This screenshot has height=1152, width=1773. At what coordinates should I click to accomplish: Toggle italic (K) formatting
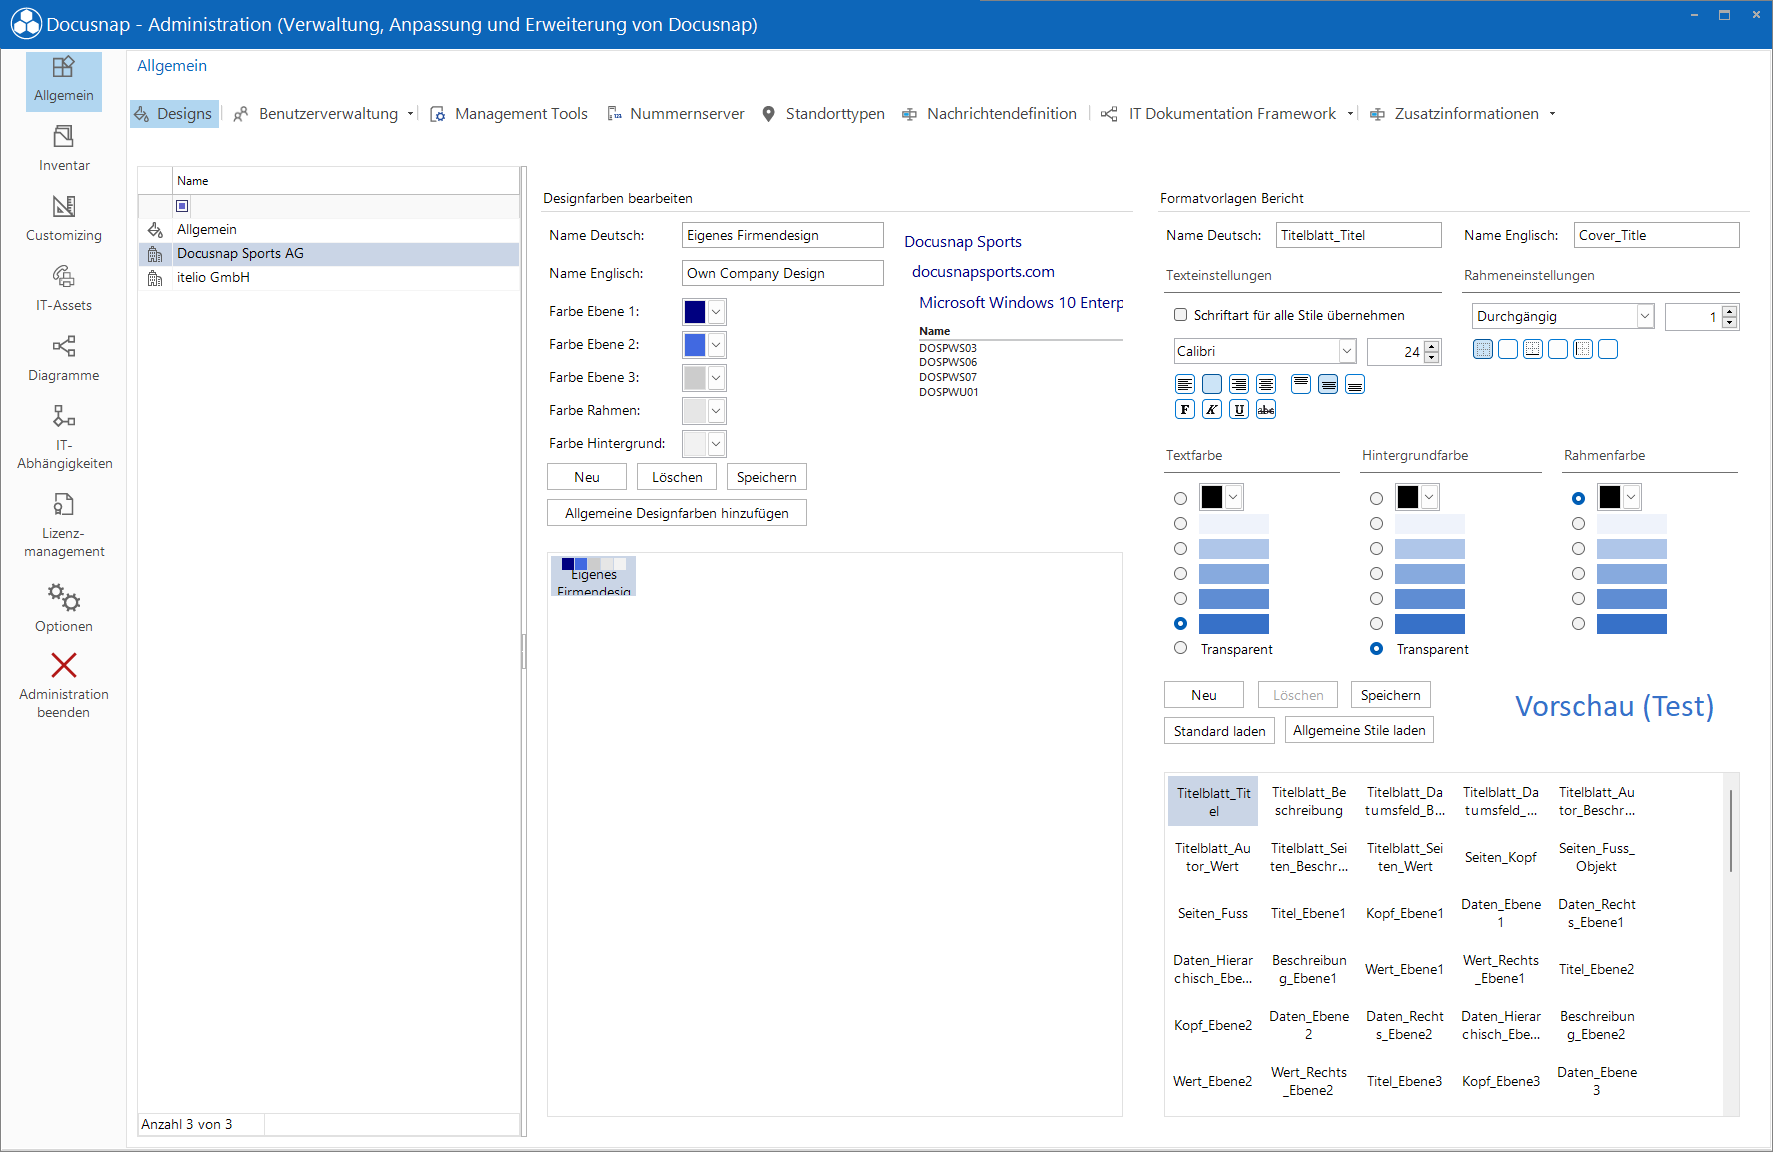[x=1212, y=409]
